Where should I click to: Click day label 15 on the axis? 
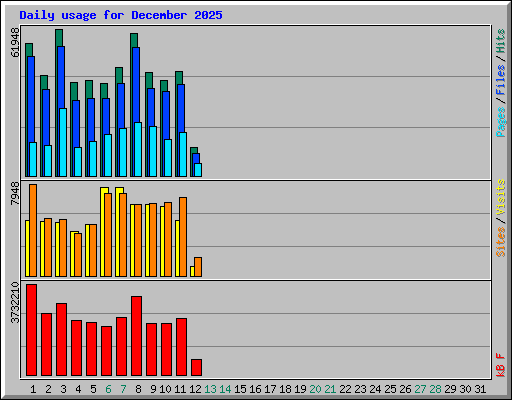coord(240,389)
